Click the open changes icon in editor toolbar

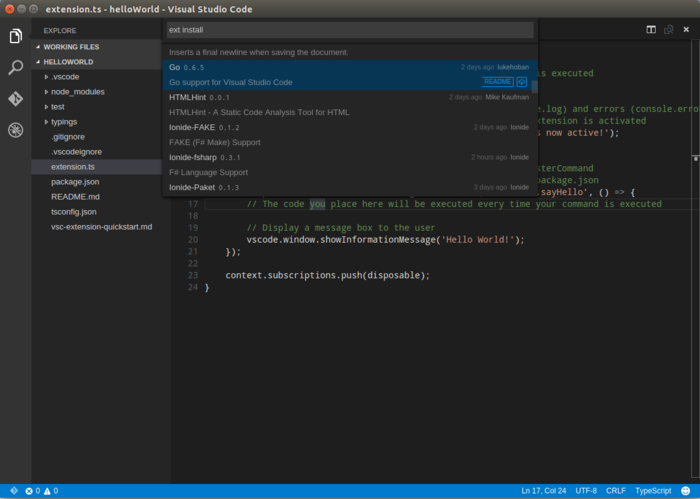tap(668, 30)
